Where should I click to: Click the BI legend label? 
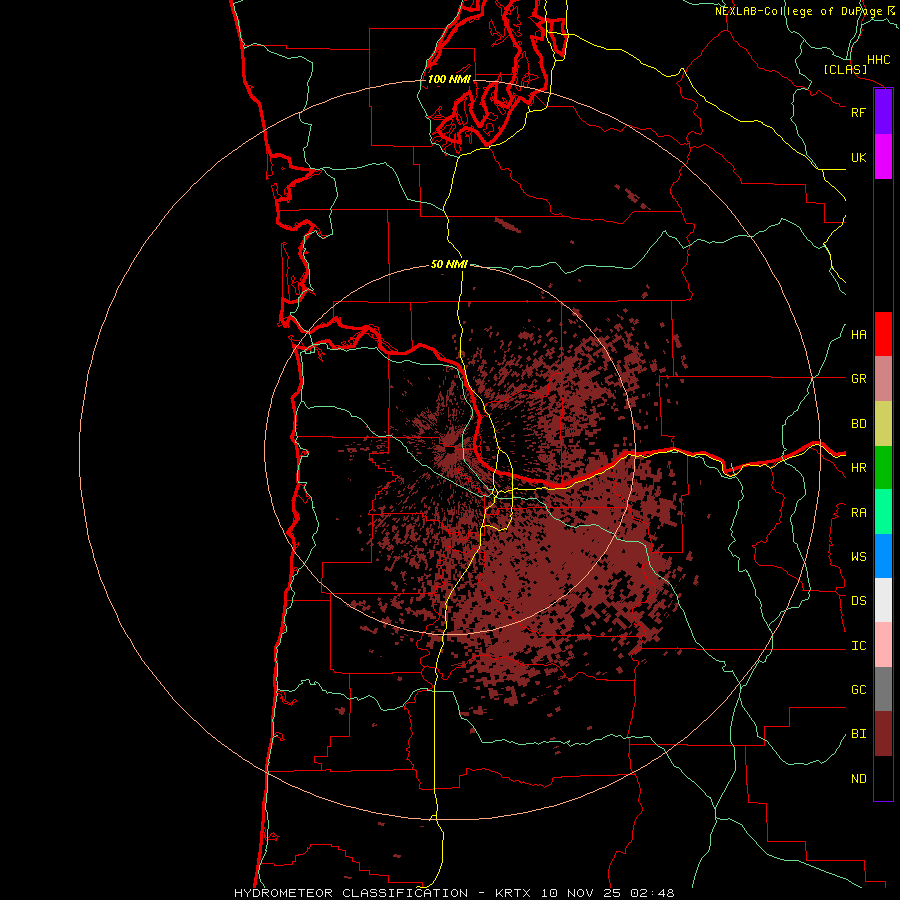tap(858, 734)
